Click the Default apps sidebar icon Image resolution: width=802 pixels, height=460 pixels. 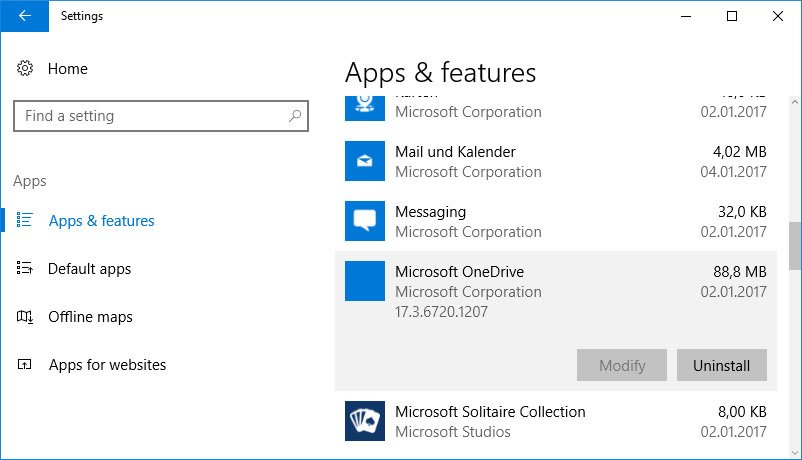[x=24, y=268]
